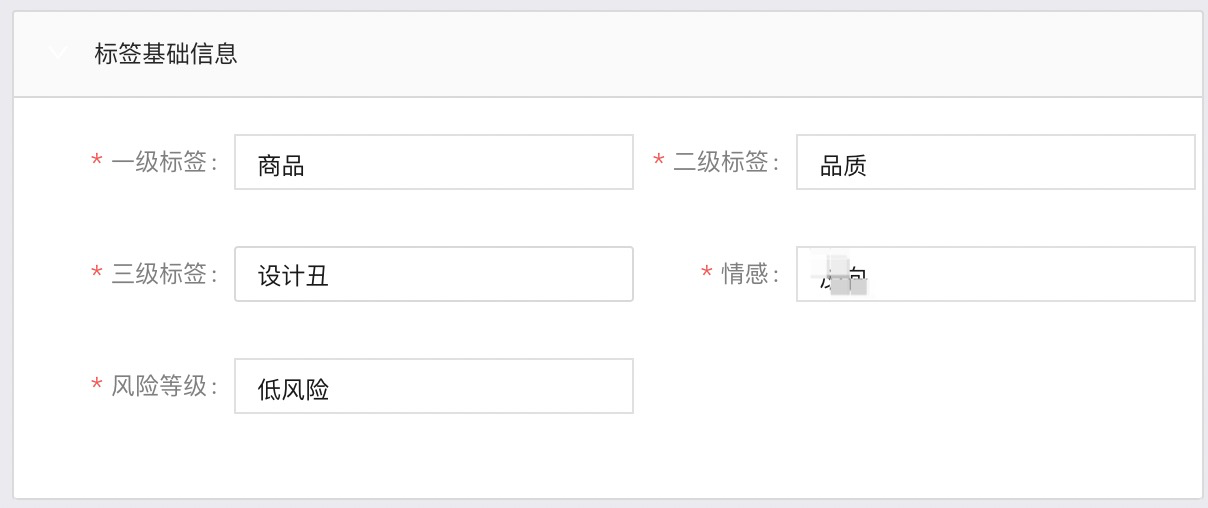Click the 一级标签 field label
The width and height of the screenshot is (1208, 508).
coord(163,162)
